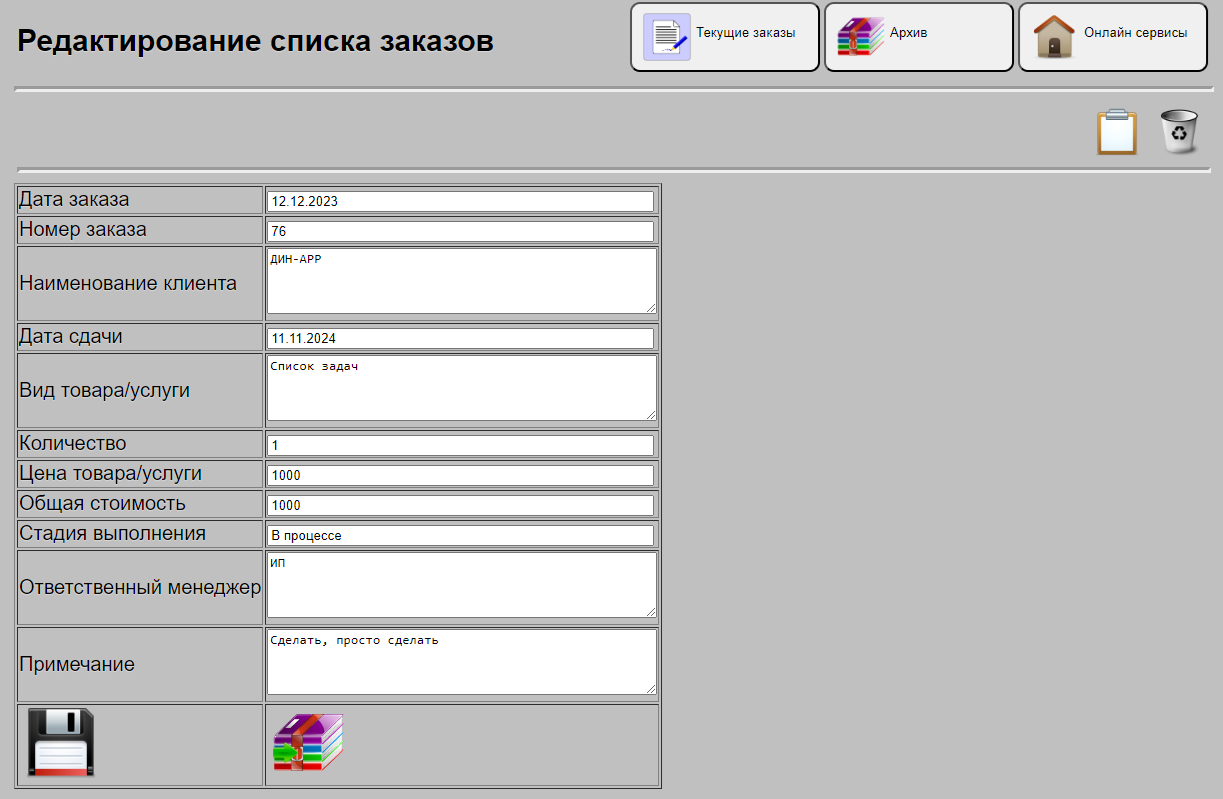Click the recycle bin delete icon
The image size is (1223, 799).
pos(1179,132)
